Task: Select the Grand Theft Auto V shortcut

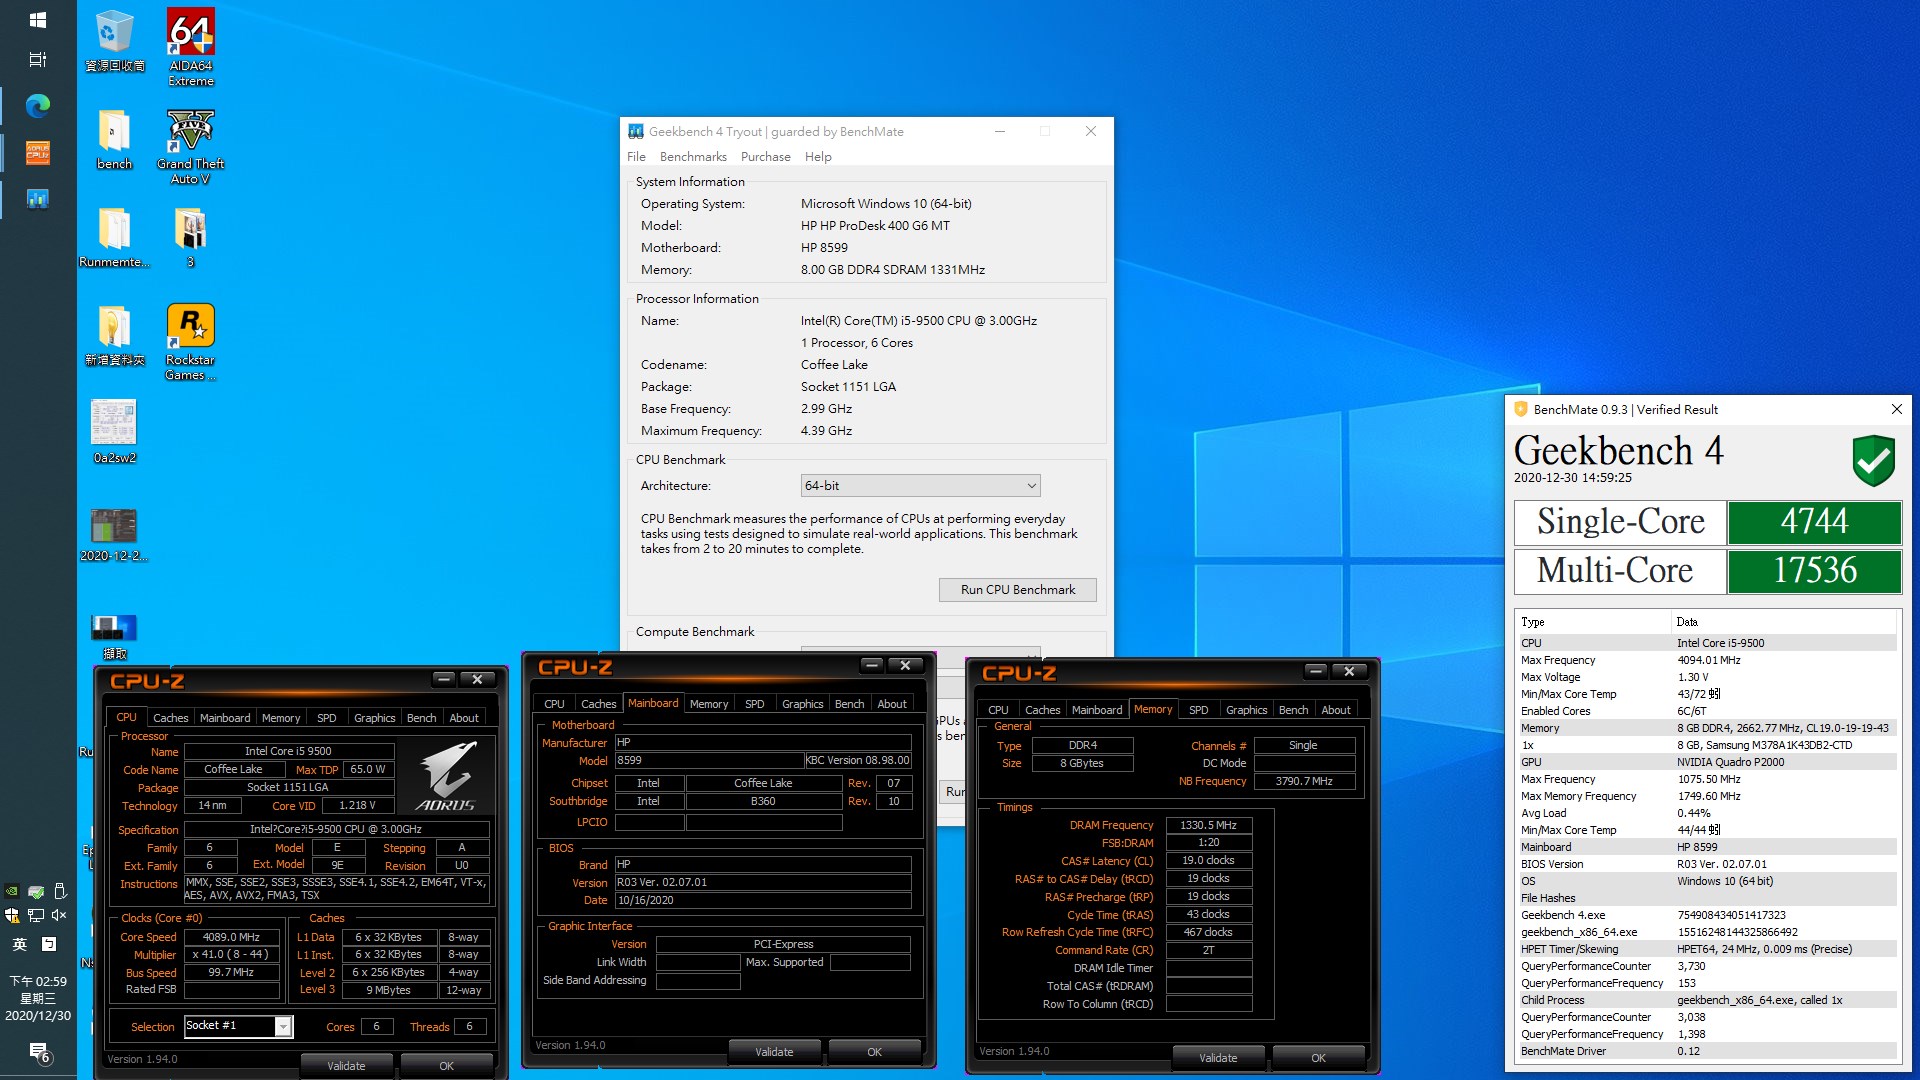Action: click(190, 146)
